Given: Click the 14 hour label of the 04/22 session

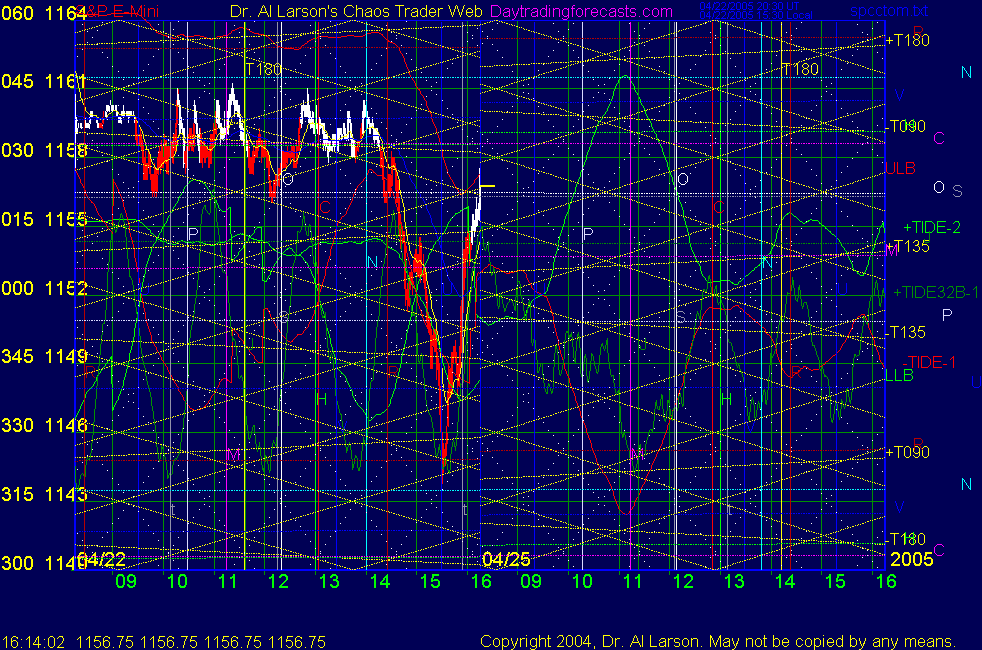Looking at the screenshot, I should pyautogui.click(x=380, y=581).
